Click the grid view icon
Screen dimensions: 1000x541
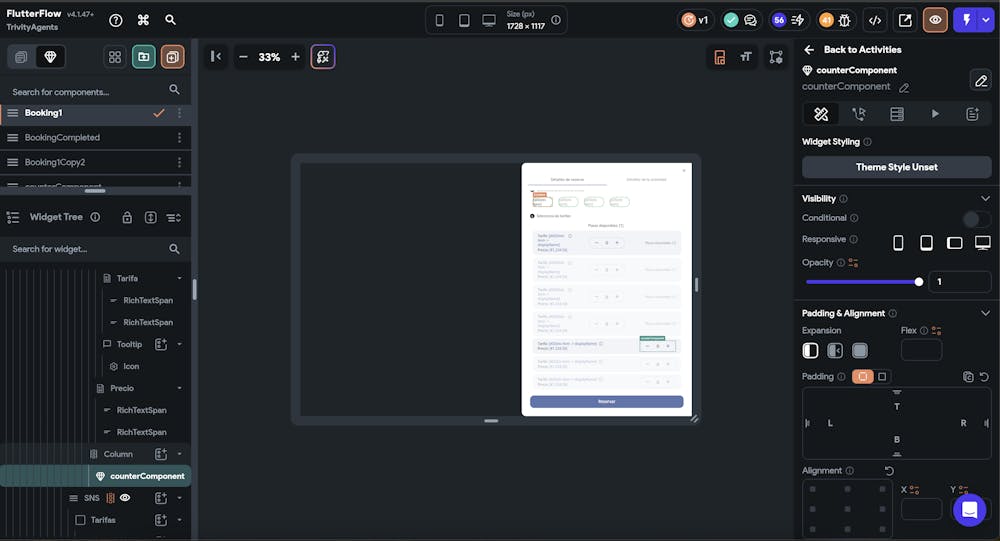click(x=115, y=57)
